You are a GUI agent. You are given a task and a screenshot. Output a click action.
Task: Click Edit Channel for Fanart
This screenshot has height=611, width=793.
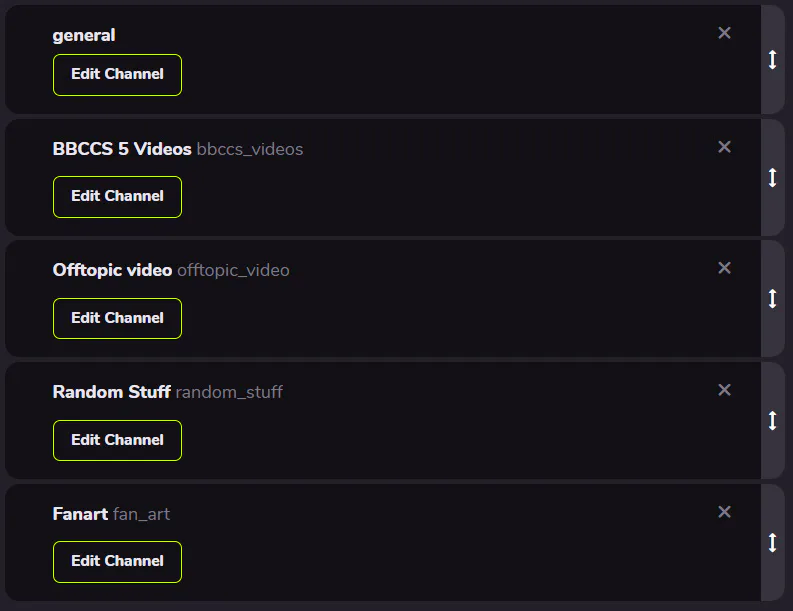(x=117, y=562)
